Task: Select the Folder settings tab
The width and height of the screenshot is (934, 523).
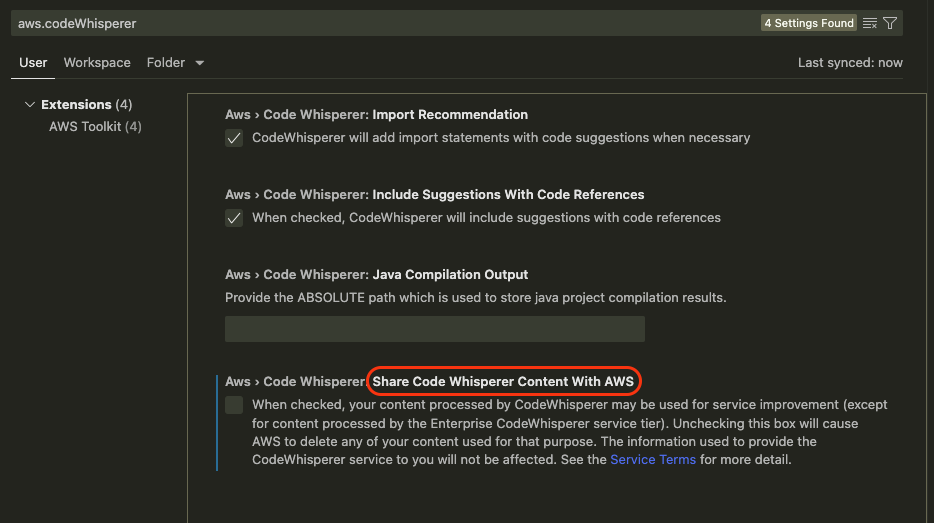Action: (x=166, y=62)
